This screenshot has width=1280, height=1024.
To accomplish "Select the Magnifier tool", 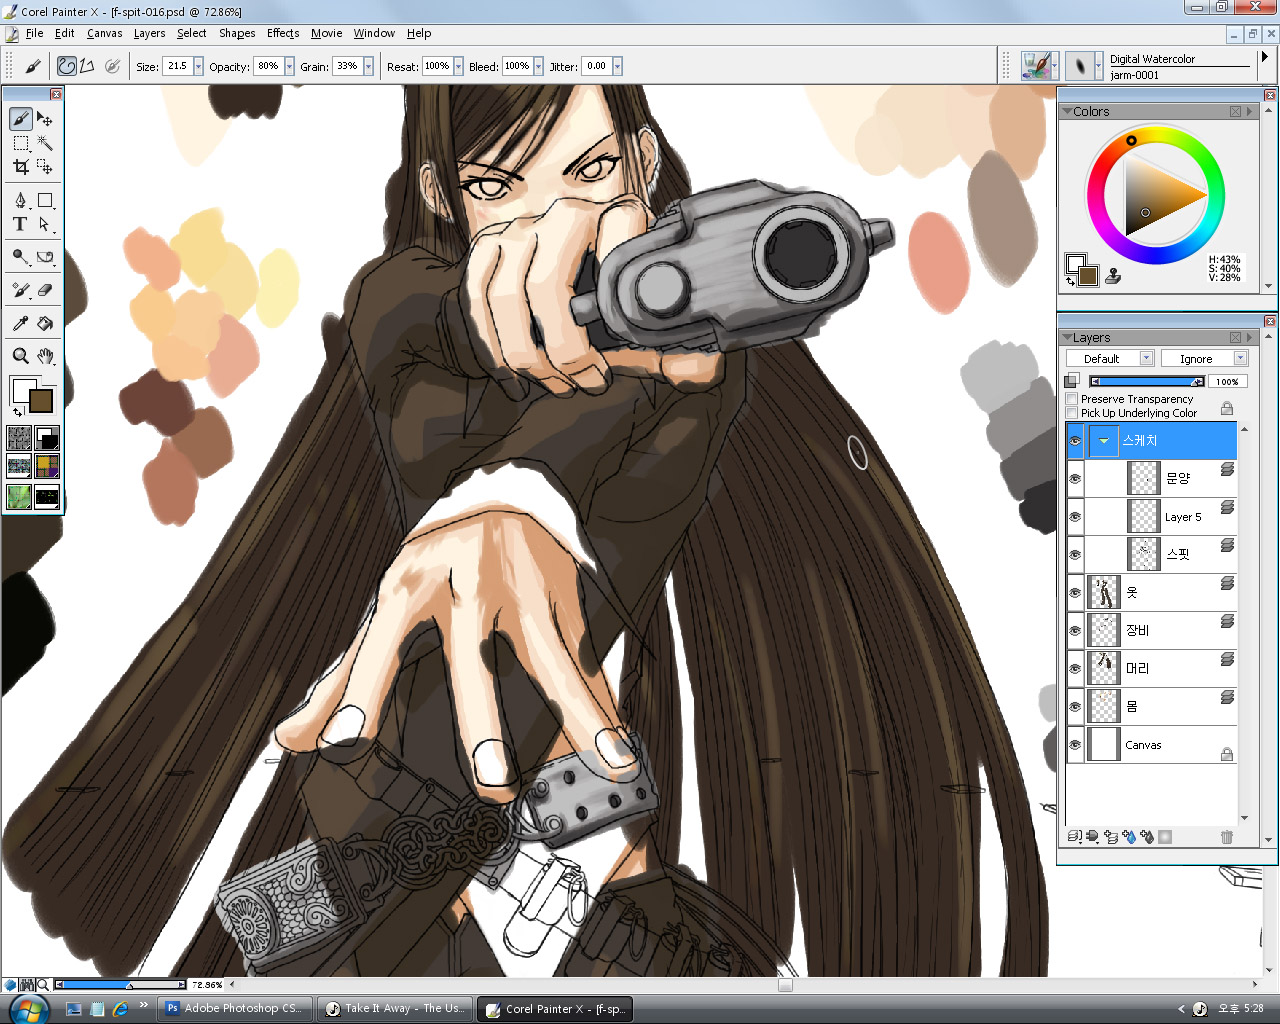I will pos(21,356).
